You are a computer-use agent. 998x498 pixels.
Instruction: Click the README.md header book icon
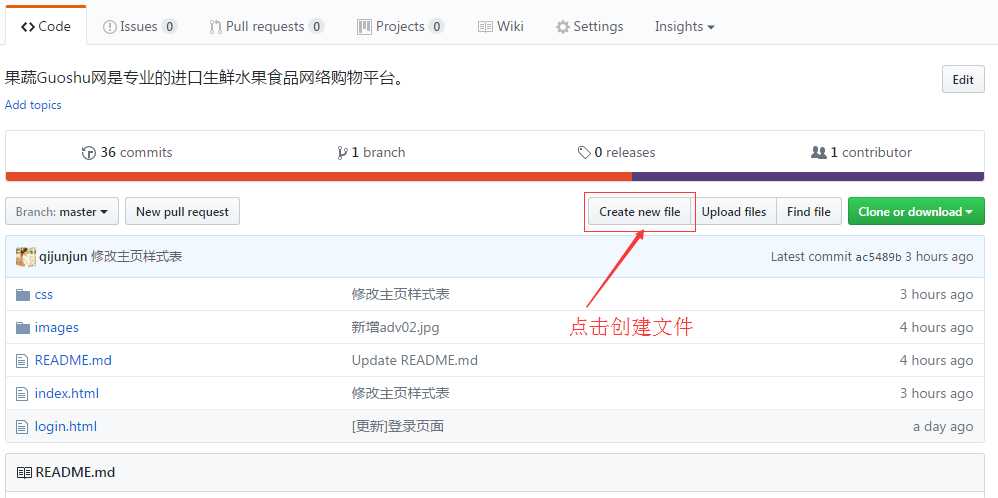point(24,473)
